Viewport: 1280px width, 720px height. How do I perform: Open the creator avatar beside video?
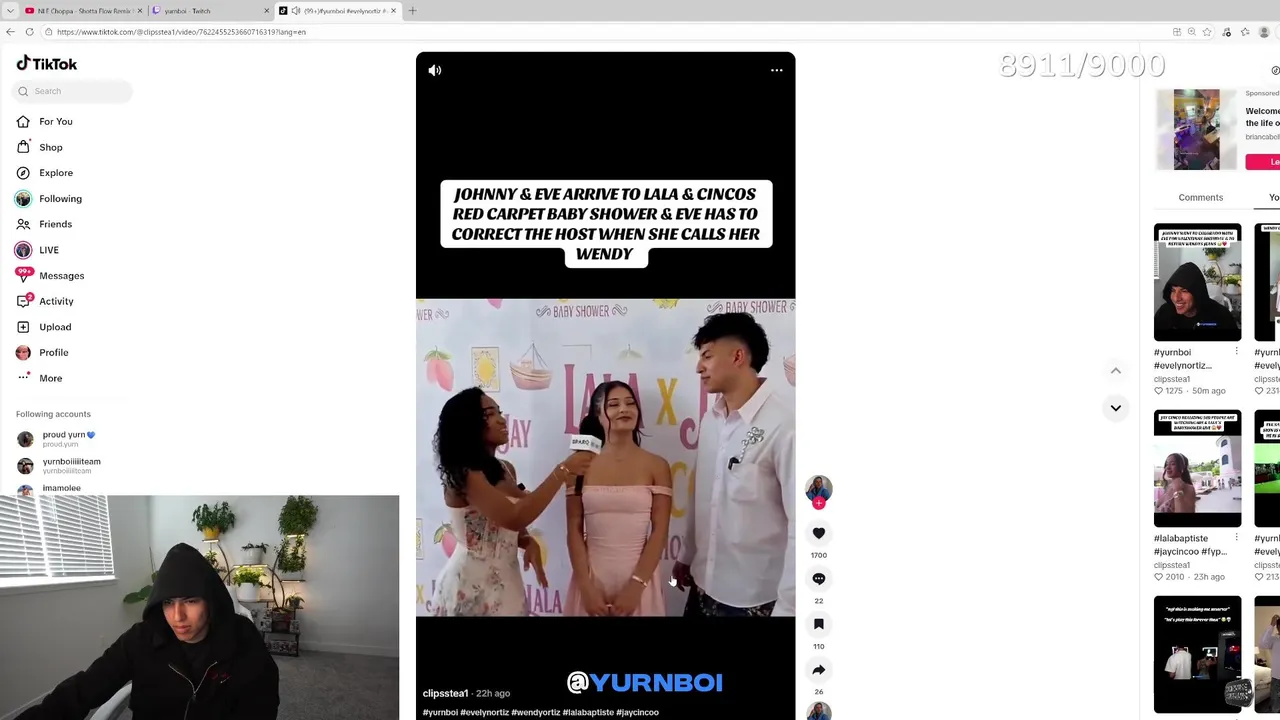coord(819,488)
